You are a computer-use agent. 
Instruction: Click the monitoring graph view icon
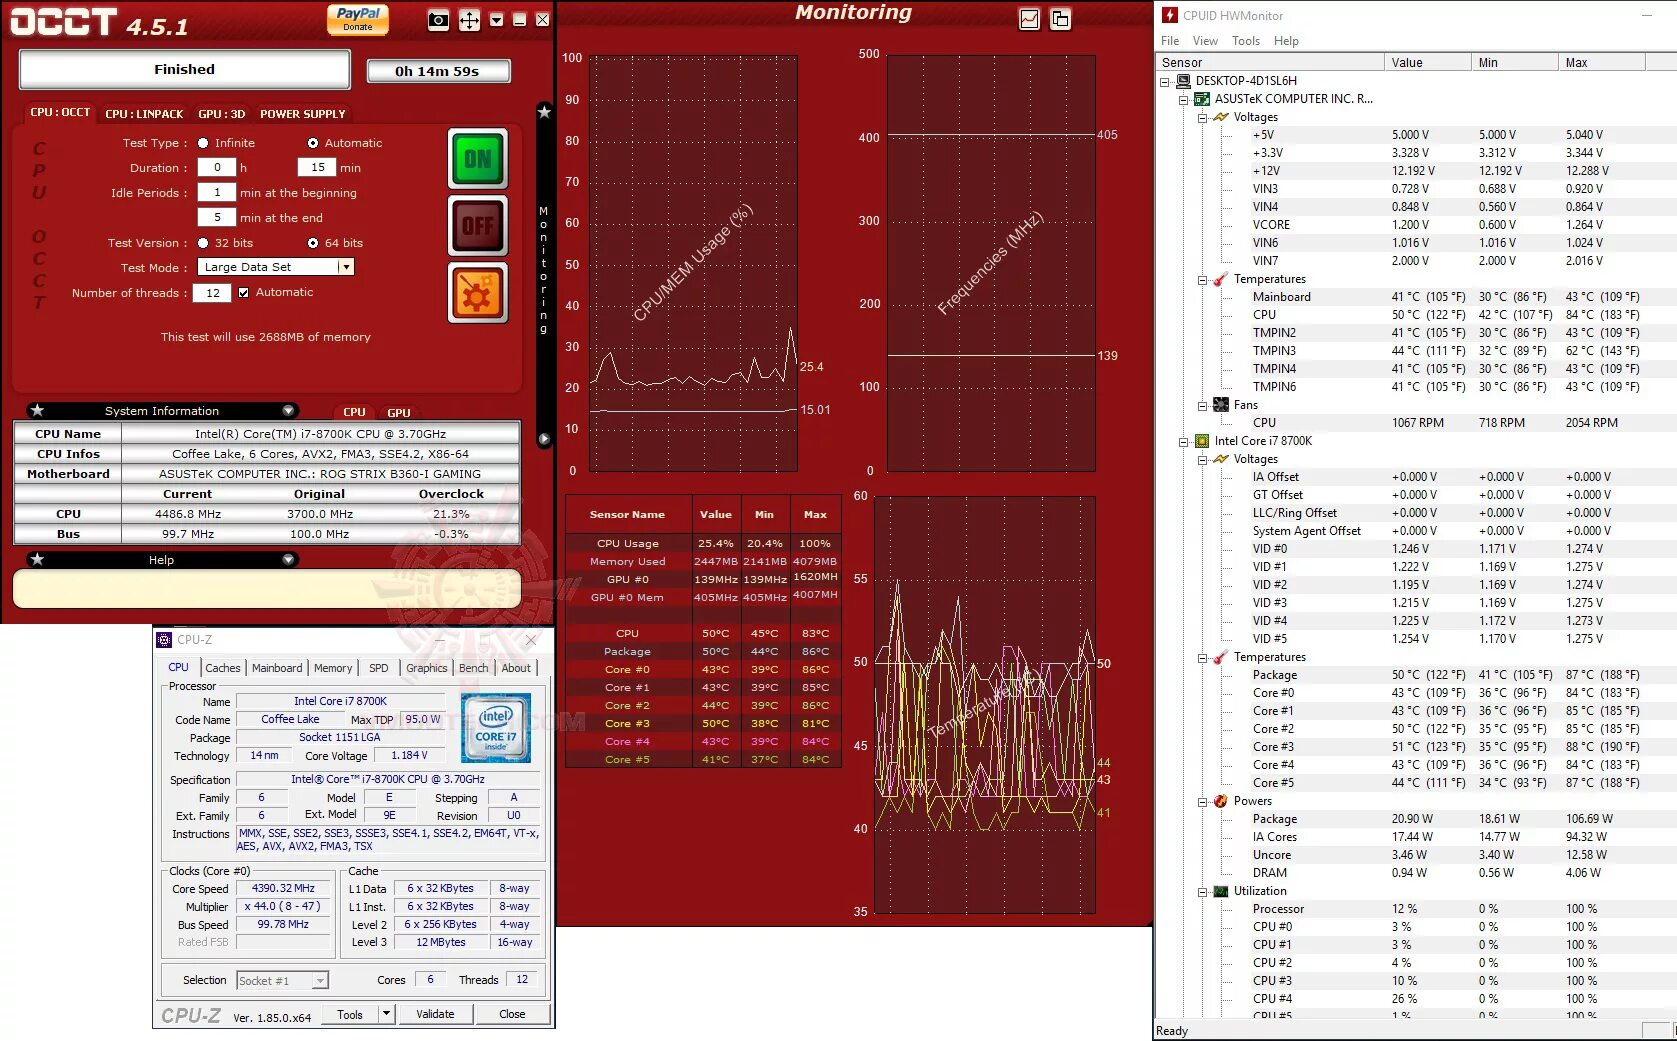[x=1029, y=19]
